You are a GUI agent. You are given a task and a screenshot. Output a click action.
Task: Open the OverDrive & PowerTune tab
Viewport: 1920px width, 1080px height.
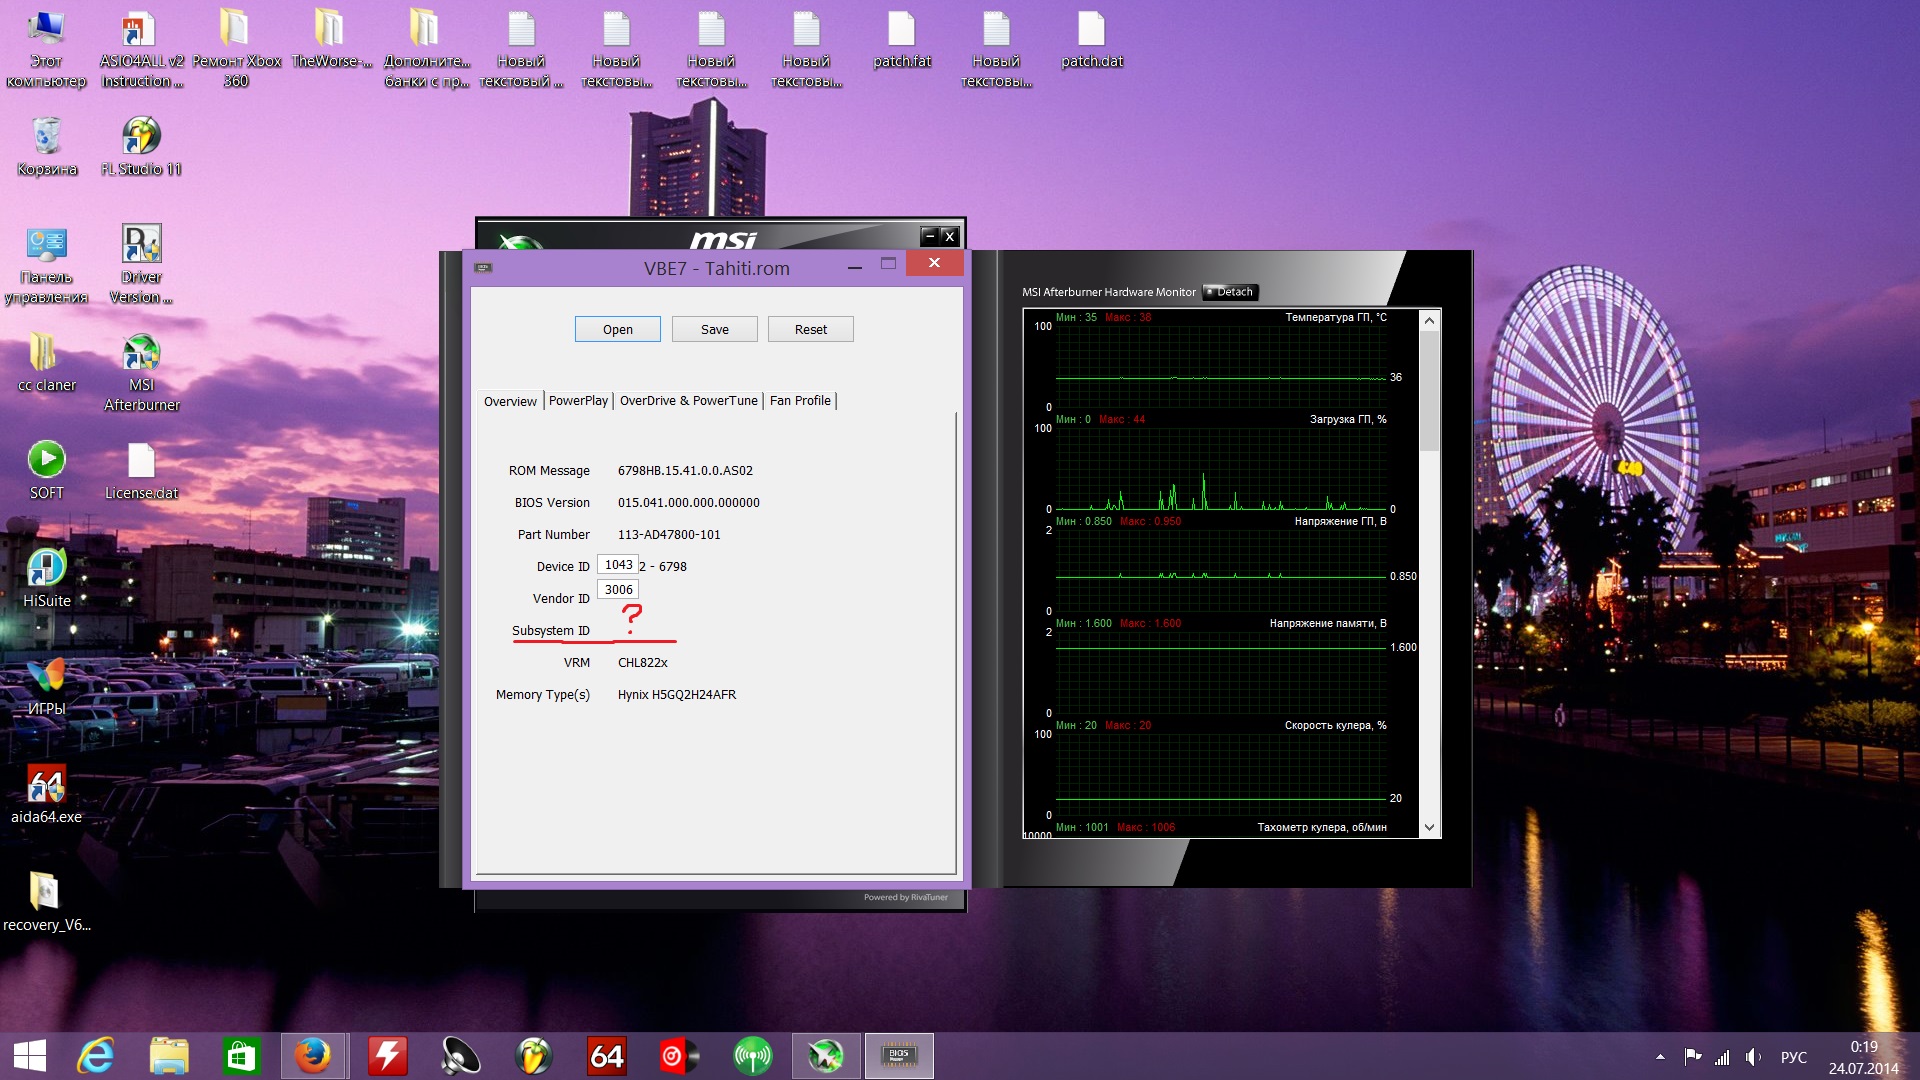pos(688,401)
